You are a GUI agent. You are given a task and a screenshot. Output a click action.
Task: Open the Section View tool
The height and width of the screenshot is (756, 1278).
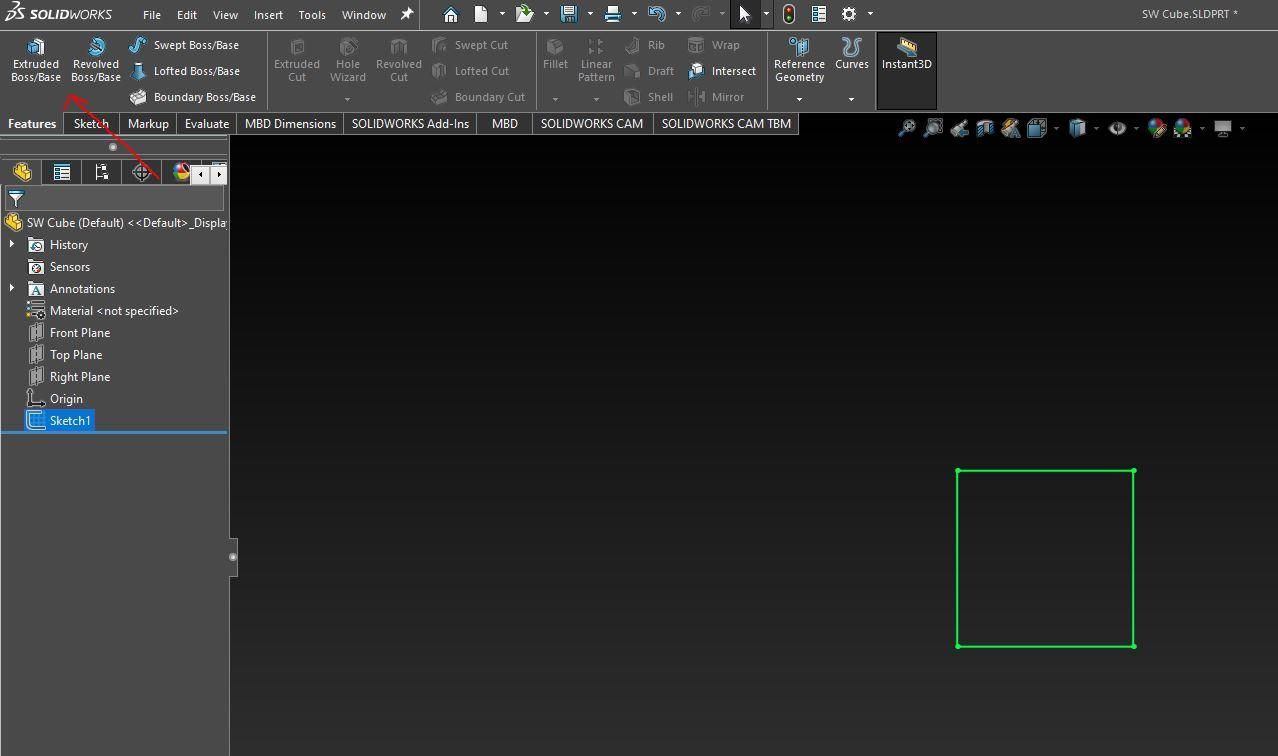984,128
